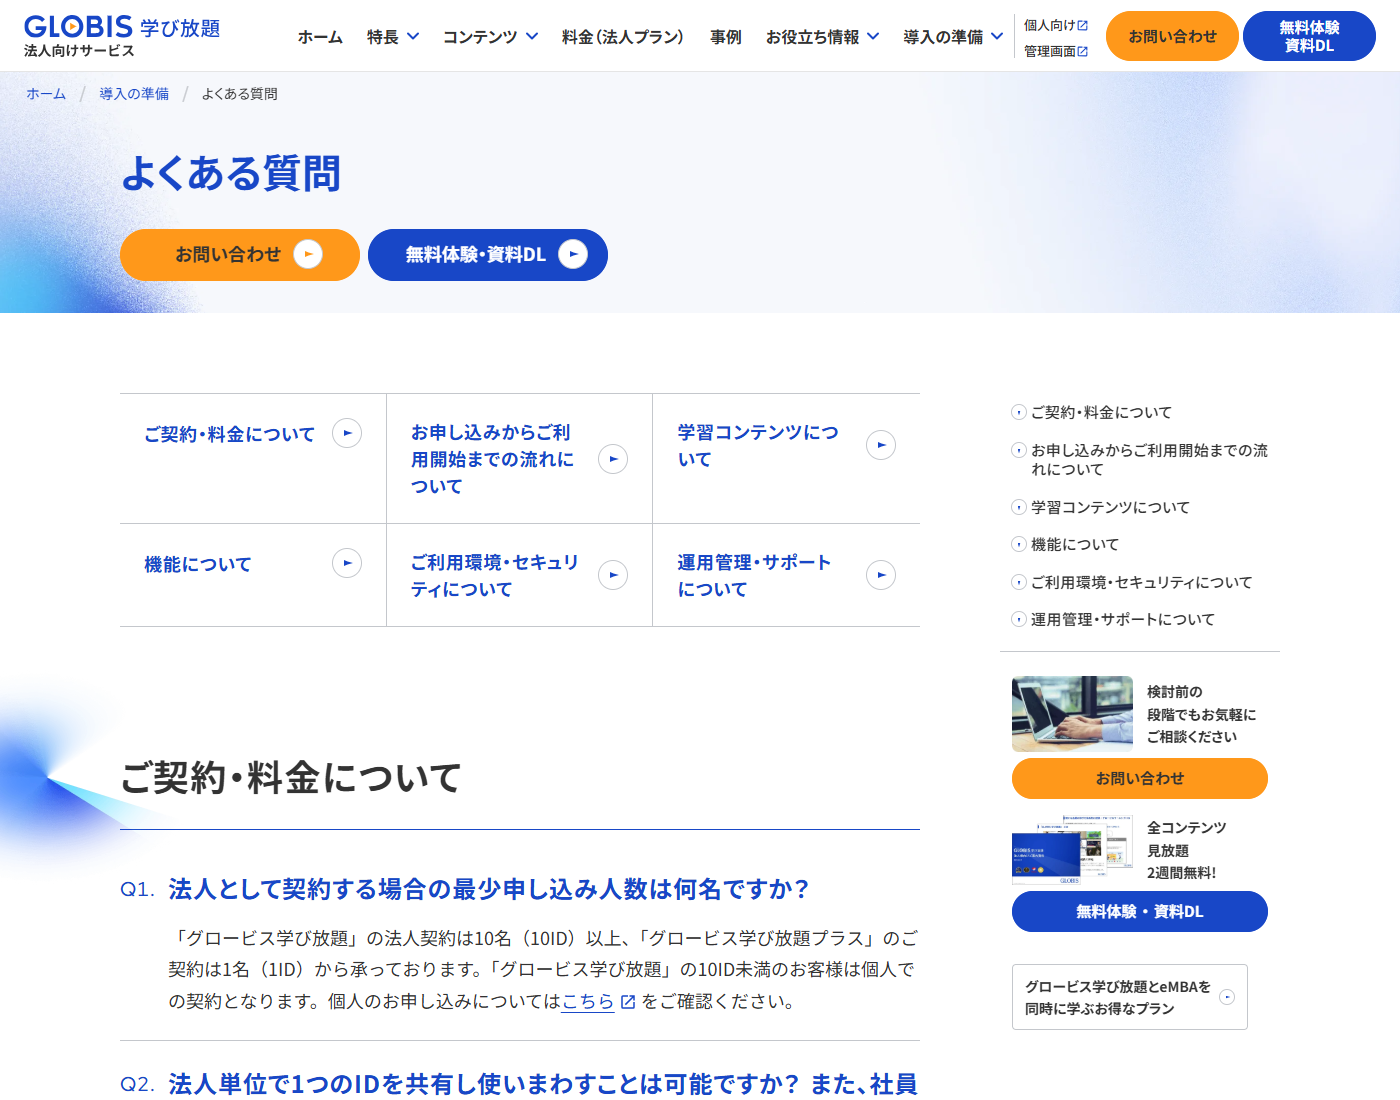Select sidebar link 機能について
Viewport: 1400px width, 1100px height.
[x=1075, y=544]
